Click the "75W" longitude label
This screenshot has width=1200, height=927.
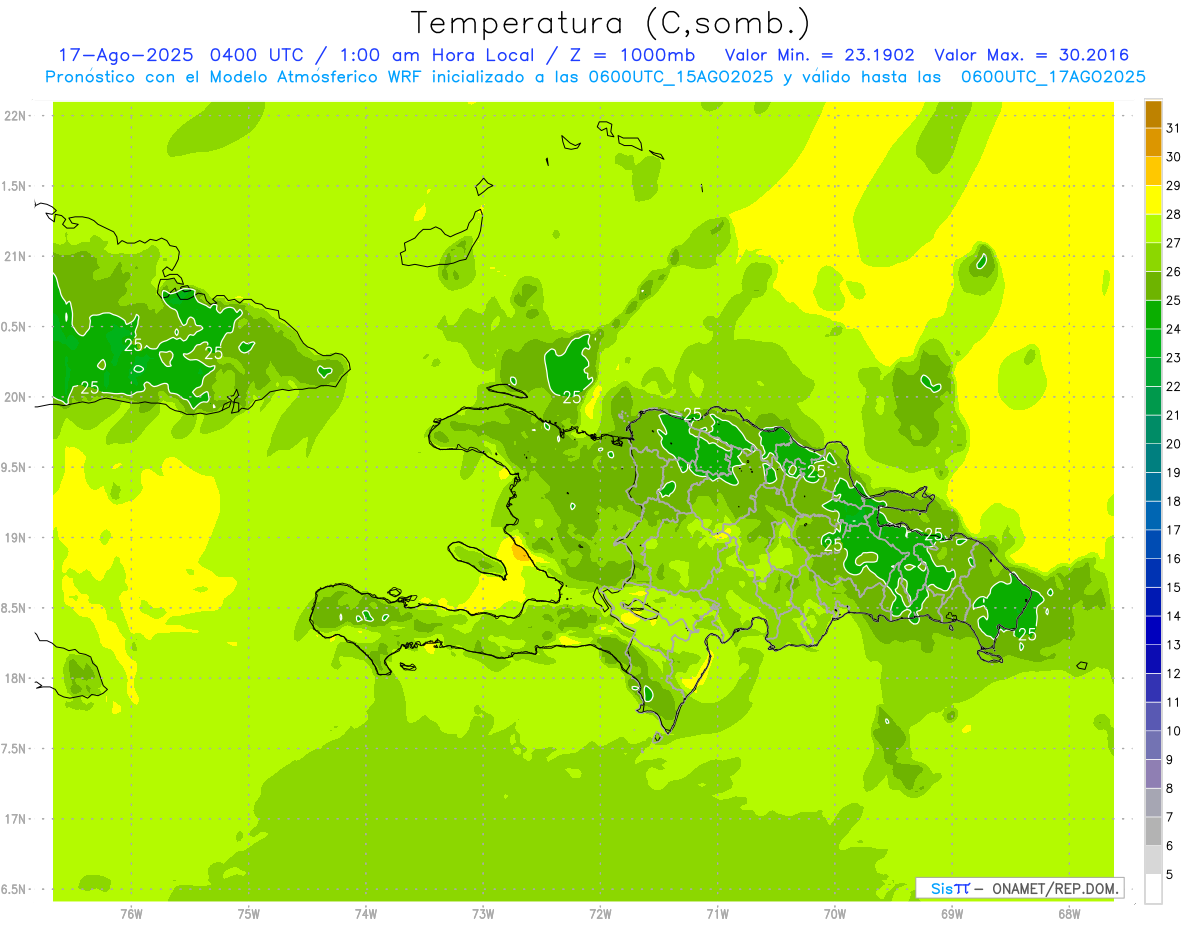(x=248, y=913)
